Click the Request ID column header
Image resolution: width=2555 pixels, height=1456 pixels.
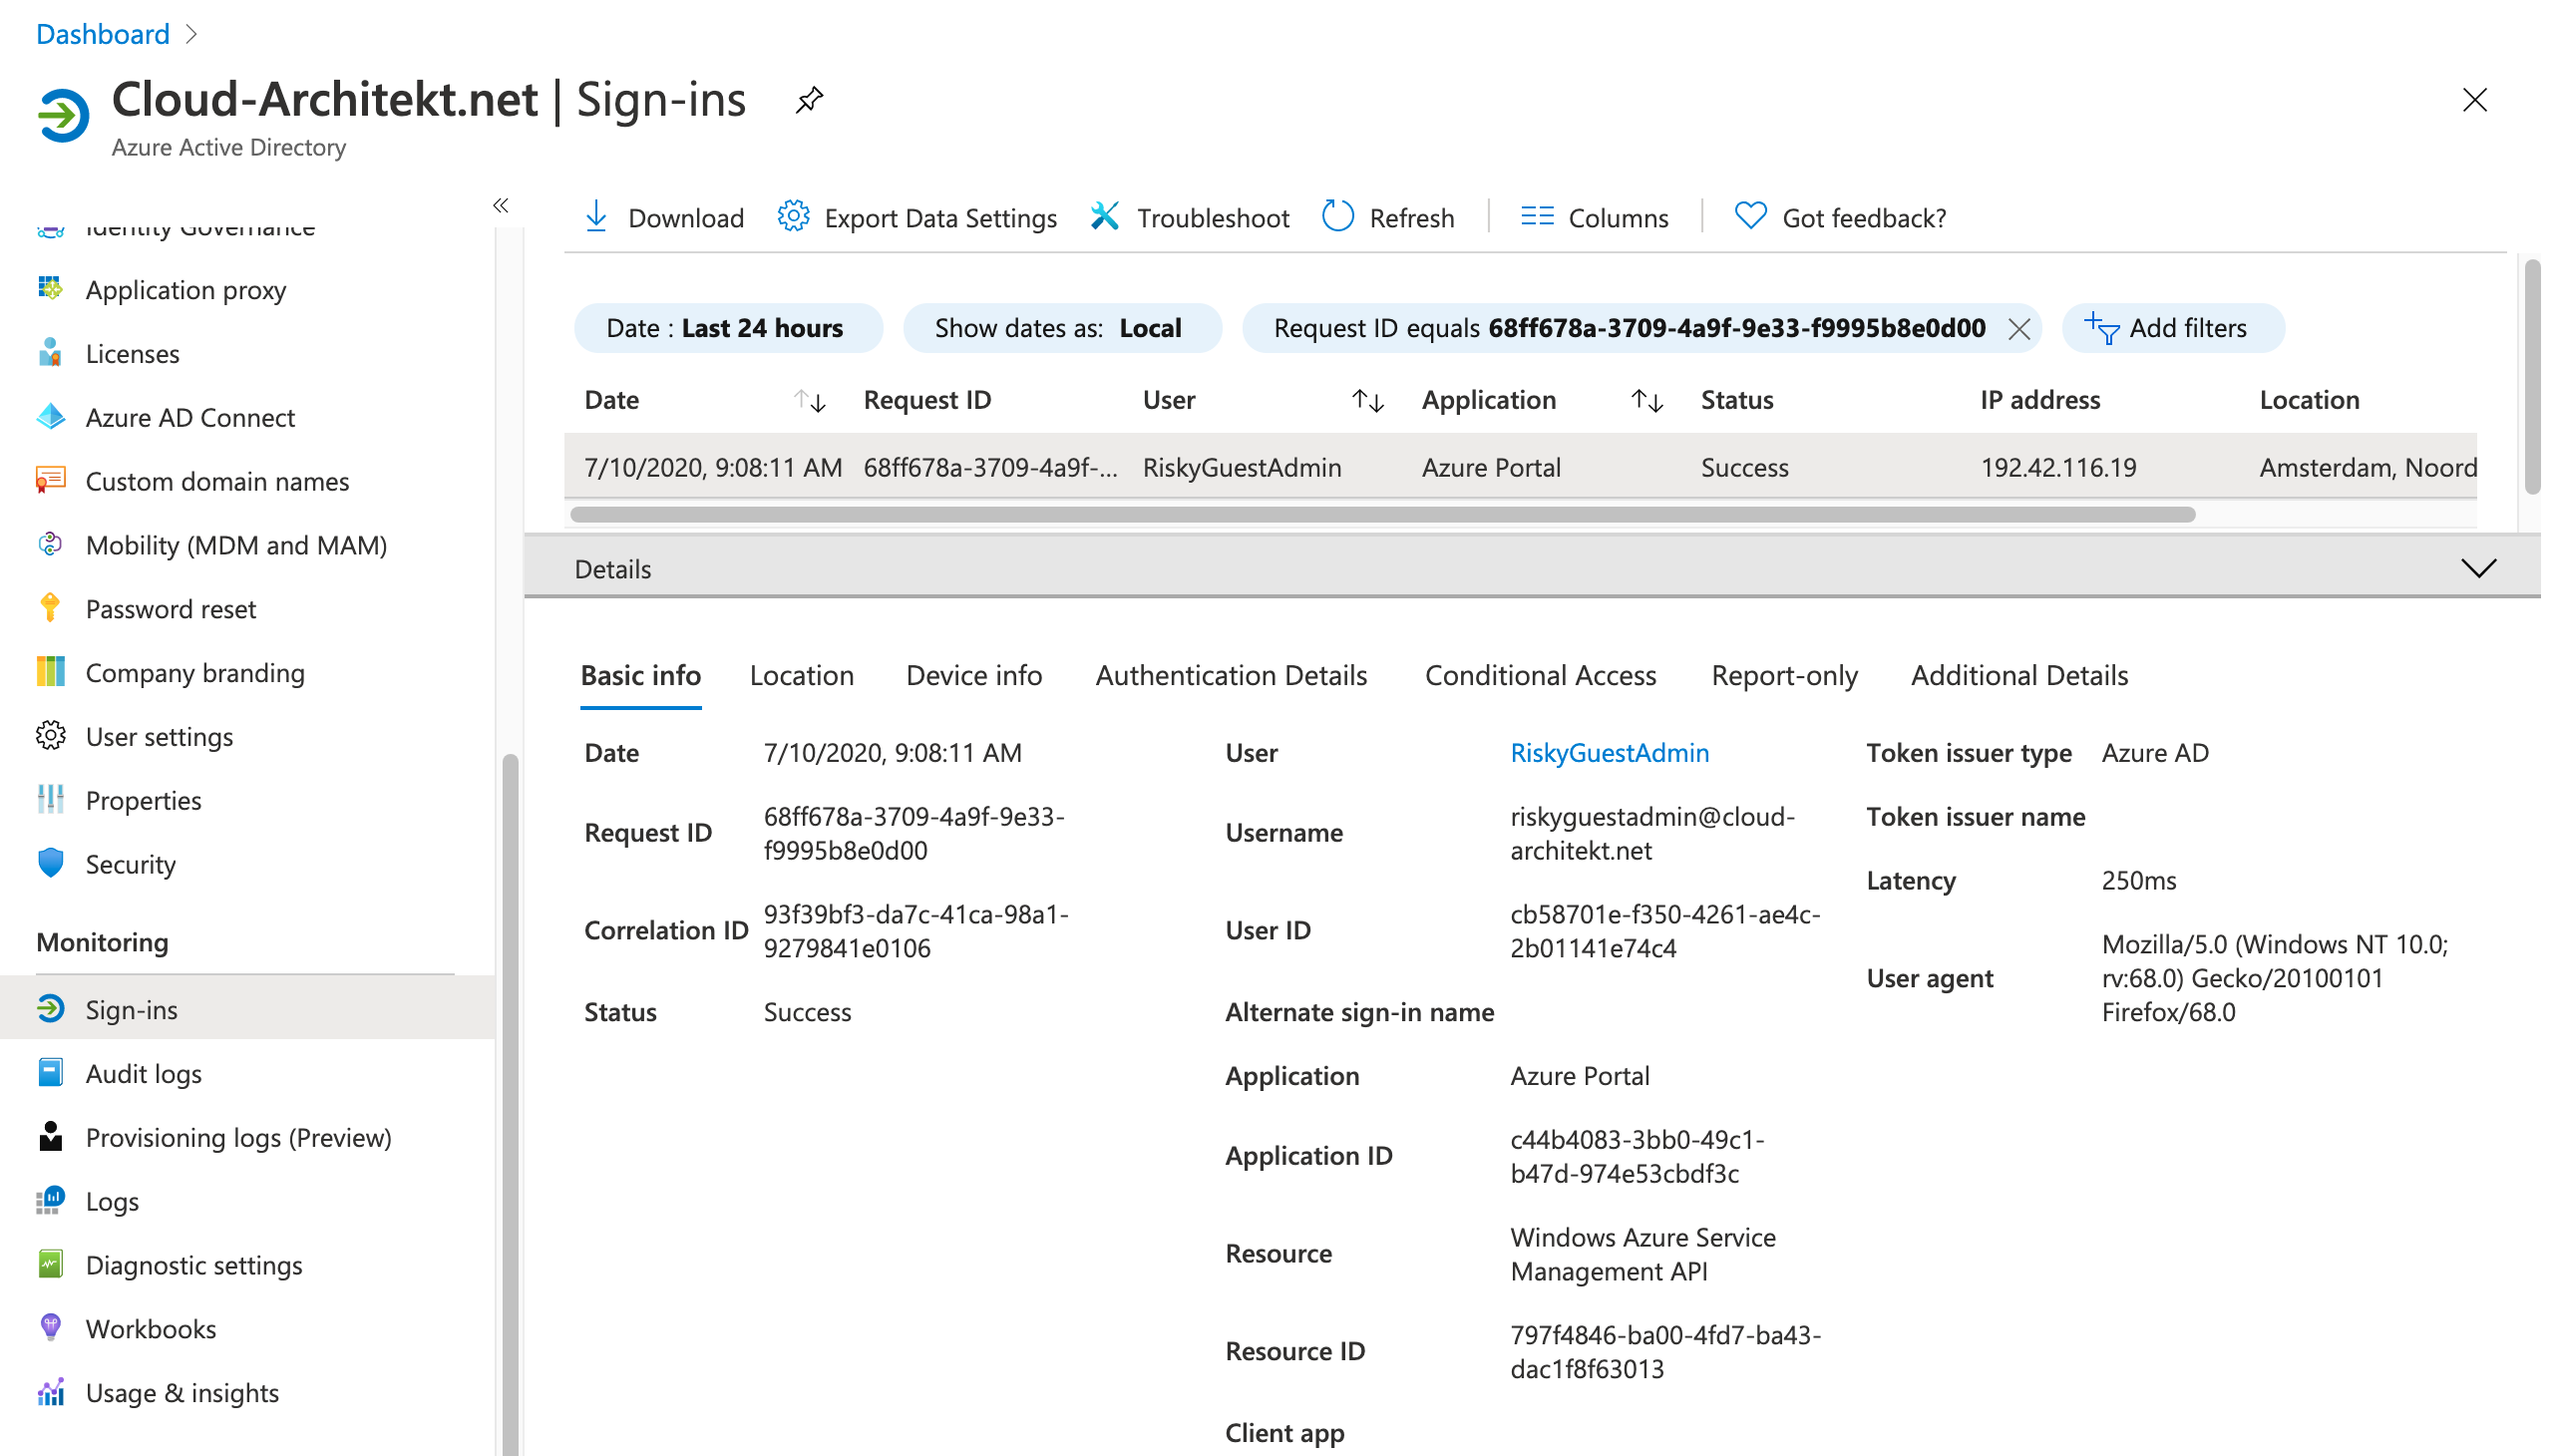[x=927, y=400]
